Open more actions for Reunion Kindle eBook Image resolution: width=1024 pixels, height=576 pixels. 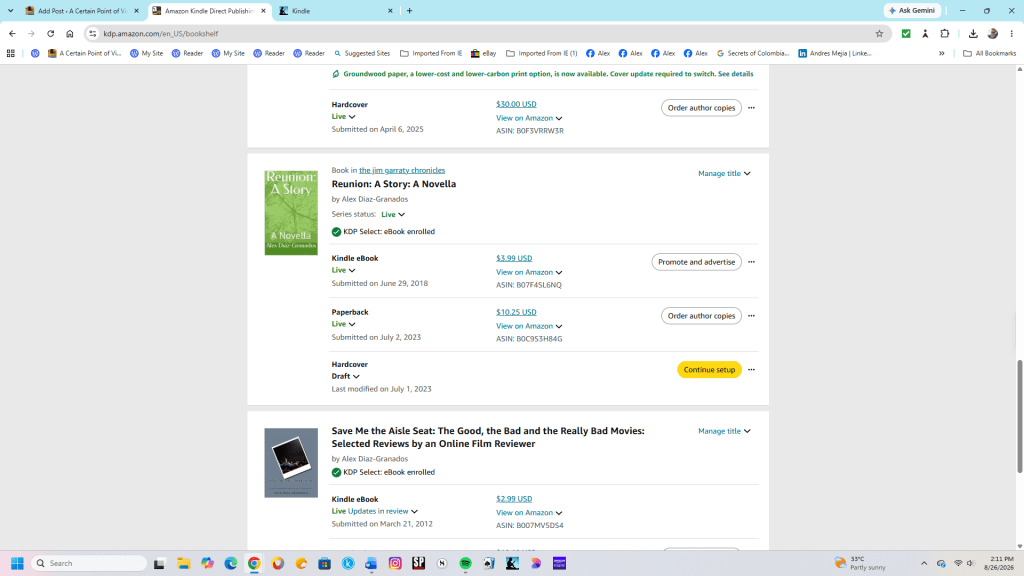(x=751, y=262)
